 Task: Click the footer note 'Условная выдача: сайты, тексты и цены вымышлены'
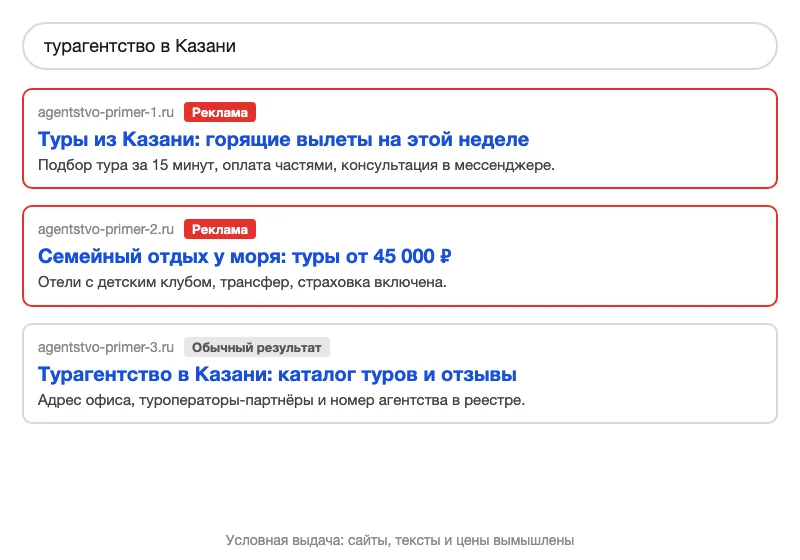399,540
